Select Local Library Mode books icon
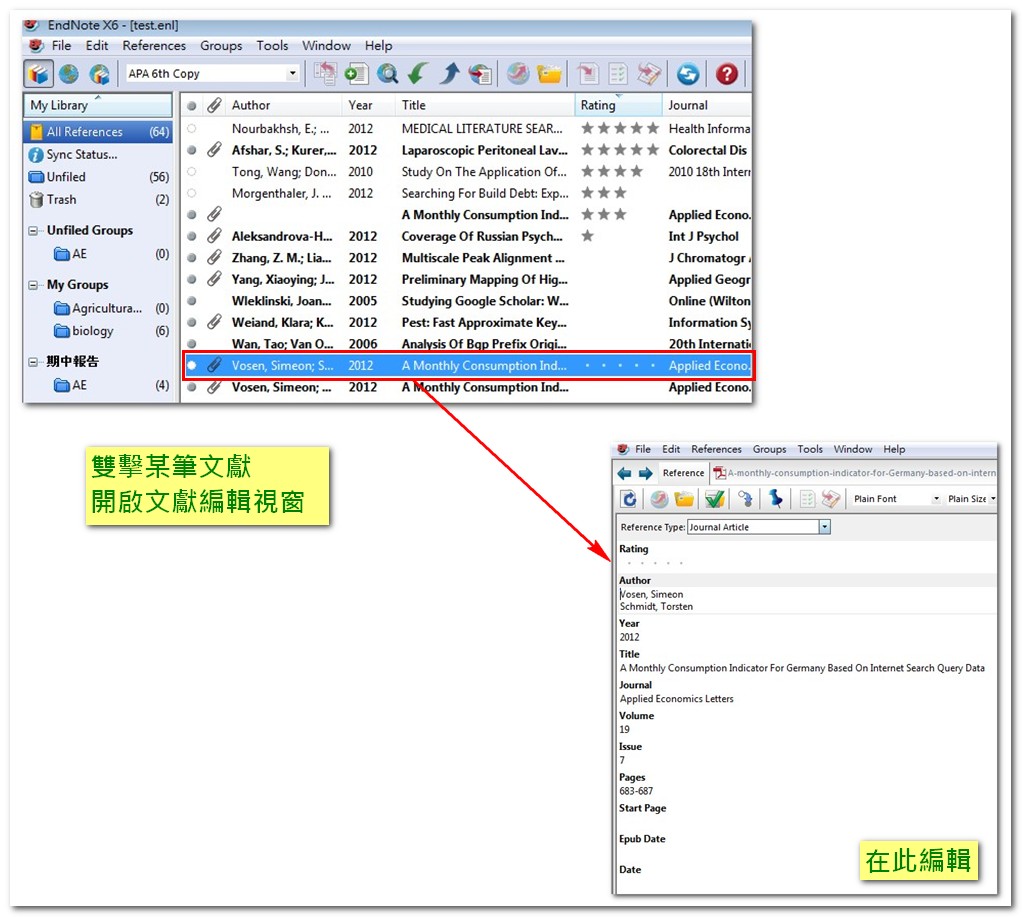1022x917 pixels. pyautogui.click(x=38, y=74)
